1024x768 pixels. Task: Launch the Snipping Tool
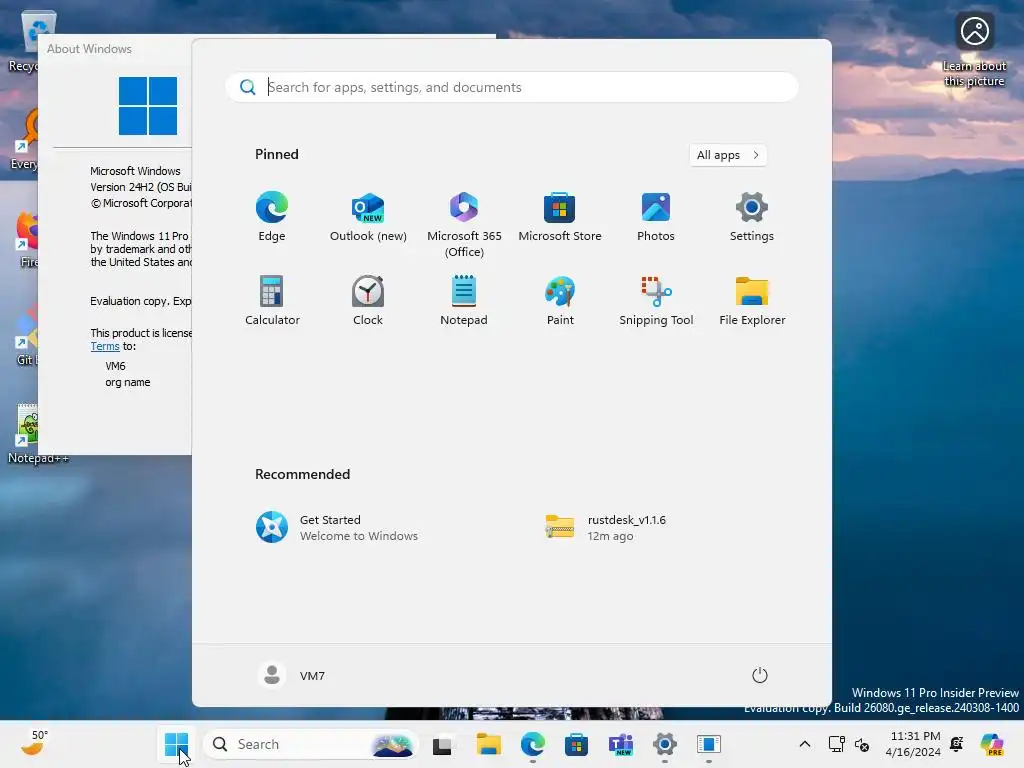tap(656, 300)
